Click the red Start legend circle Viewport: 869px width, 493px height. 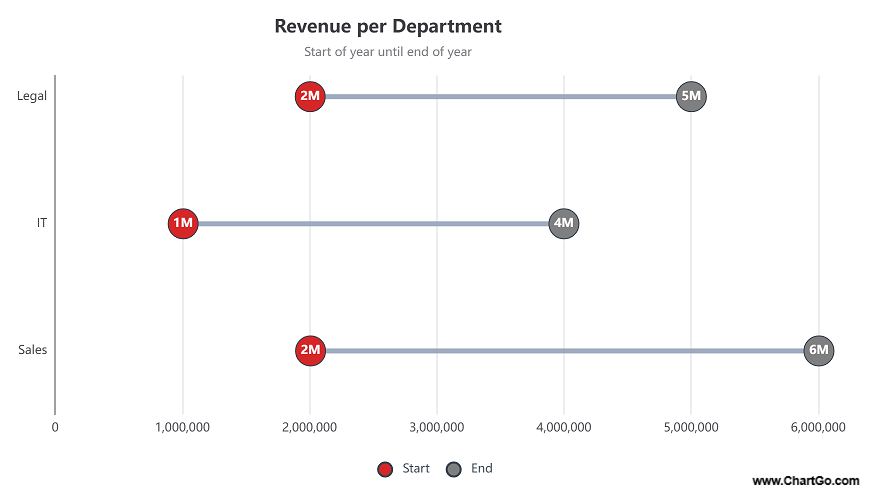click(x=385, y=470)
